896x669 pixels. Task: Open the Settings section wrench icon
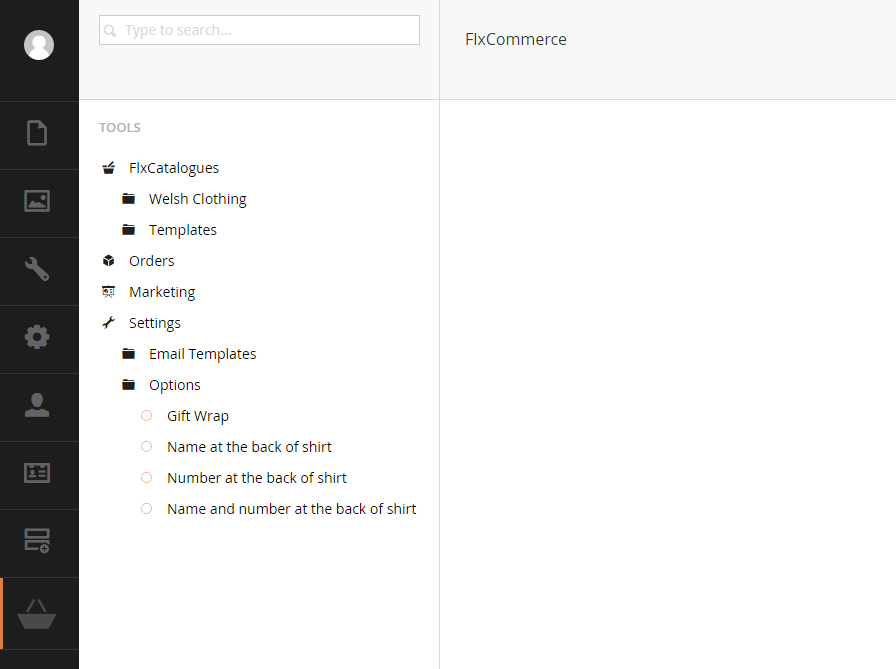tap(37, 269)
